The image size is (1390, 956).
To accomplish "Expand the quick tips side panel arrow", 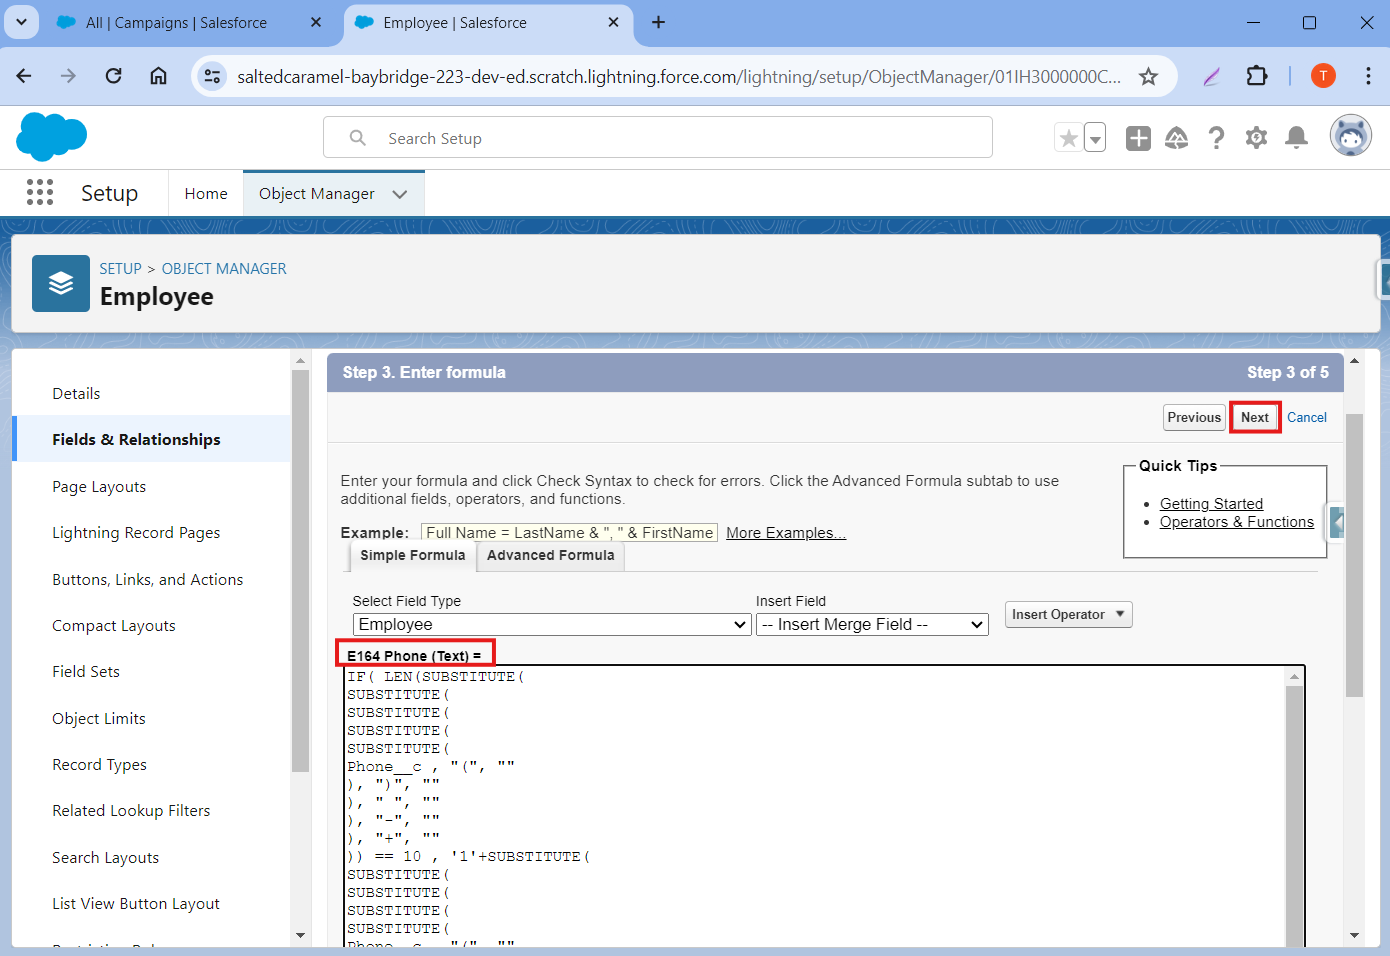I will coord(1336,522).
